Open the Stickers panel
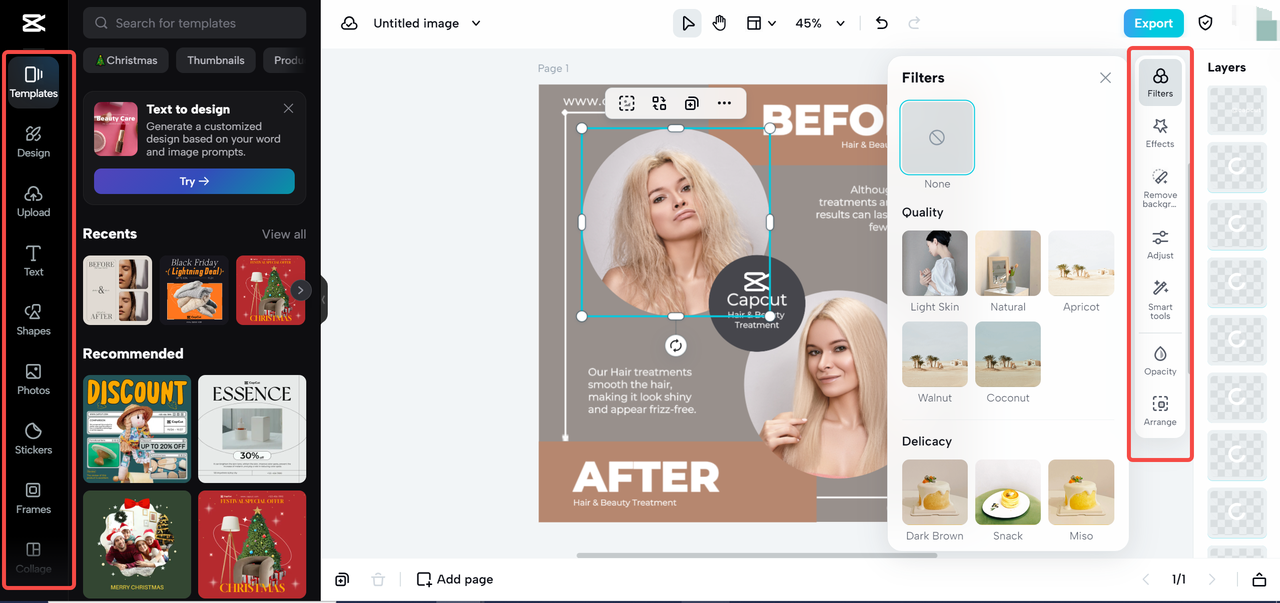The height and width of the screenshot is (603, 1280). tap(34, 439)
